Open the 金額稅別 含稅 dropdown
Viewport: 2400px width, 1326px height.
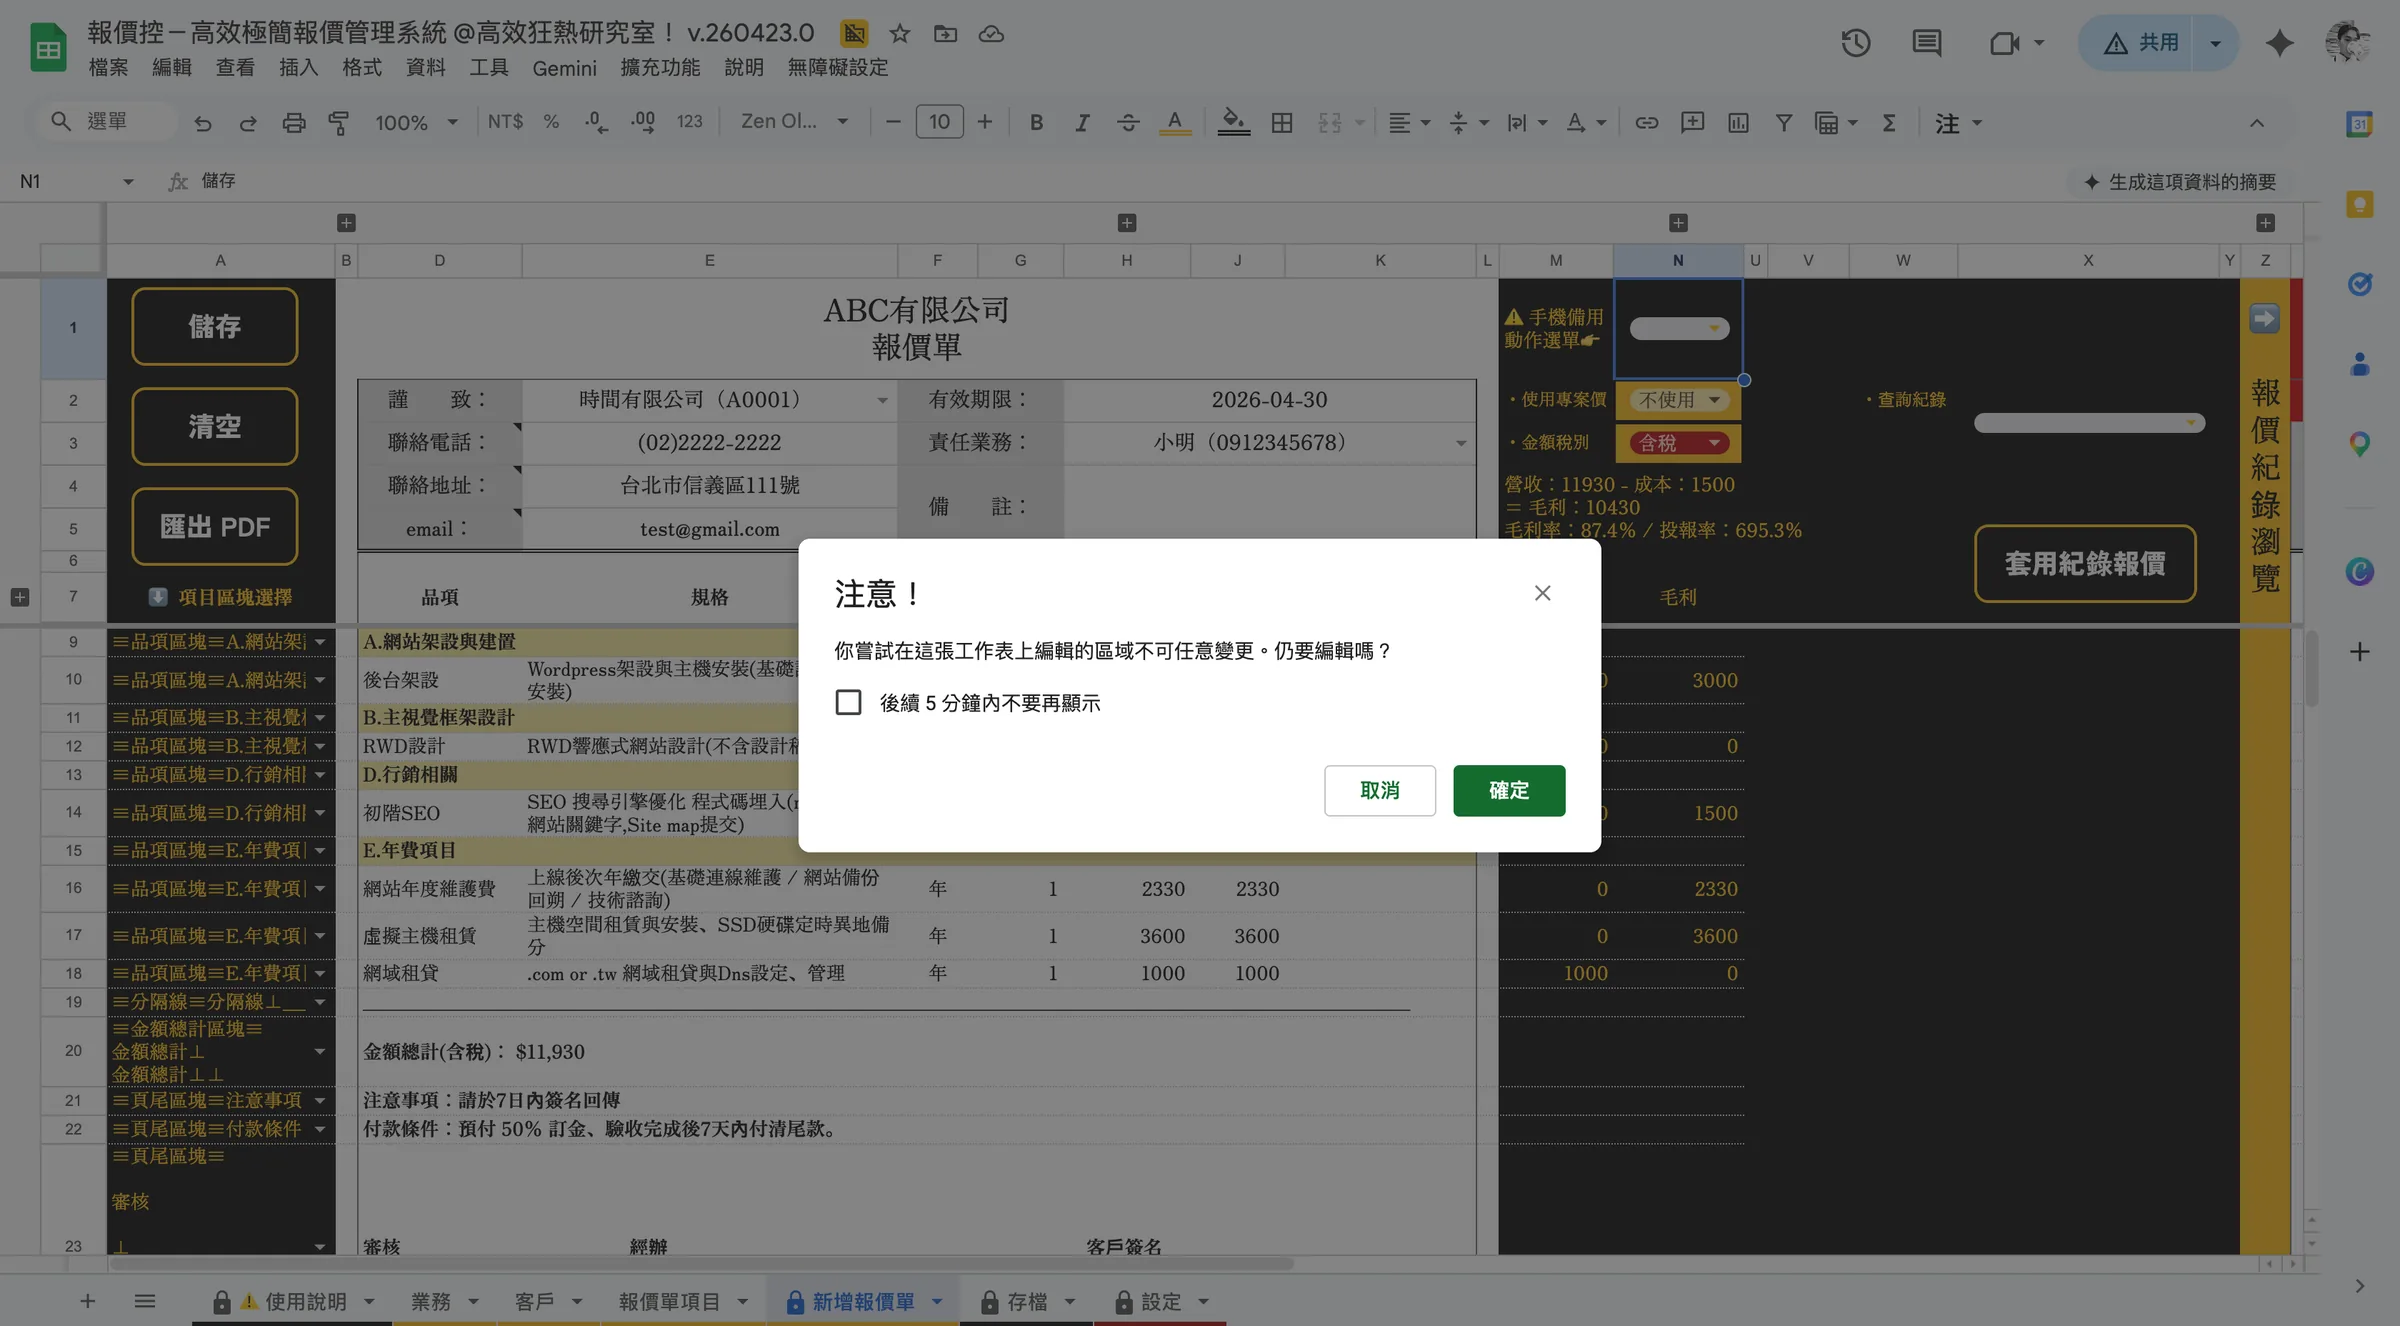[1680, 442]
